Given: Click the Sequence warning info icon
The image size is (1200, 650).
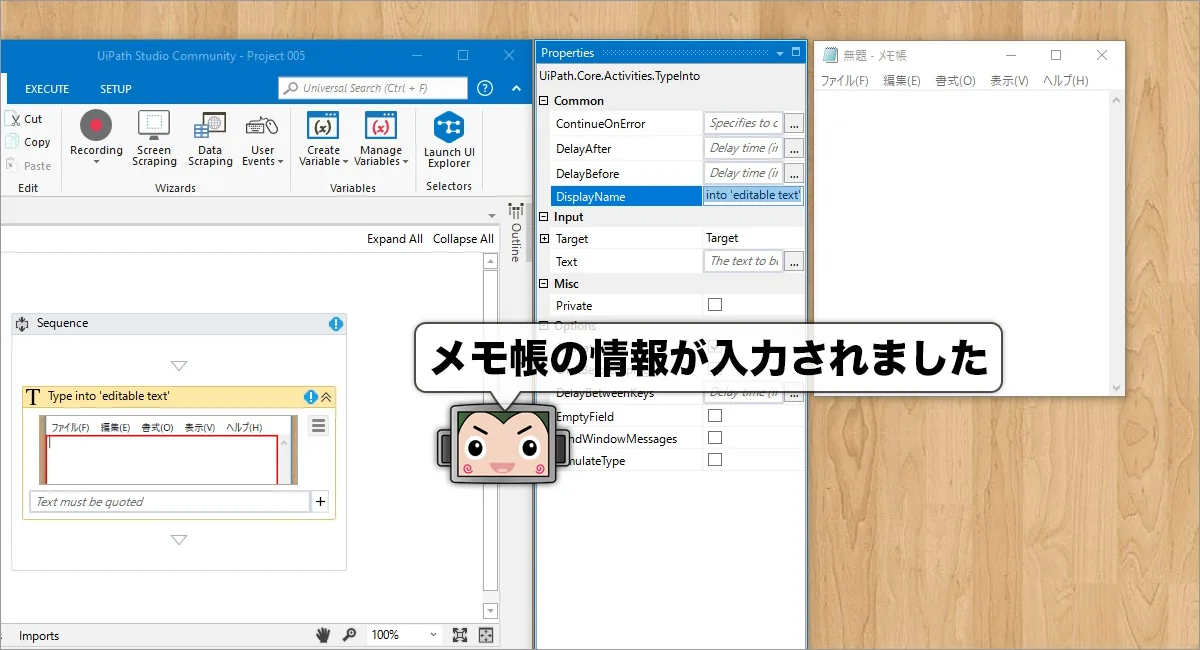Looking at the screenshot, I should pos(336,324).
